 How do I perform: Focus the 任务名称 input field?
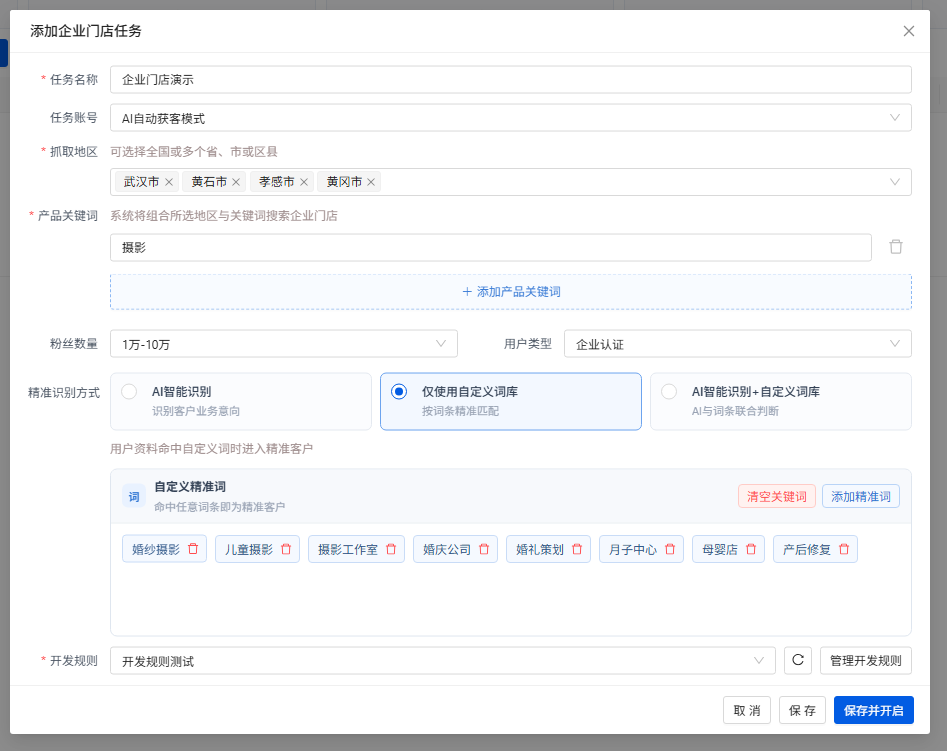coord(510,80)
